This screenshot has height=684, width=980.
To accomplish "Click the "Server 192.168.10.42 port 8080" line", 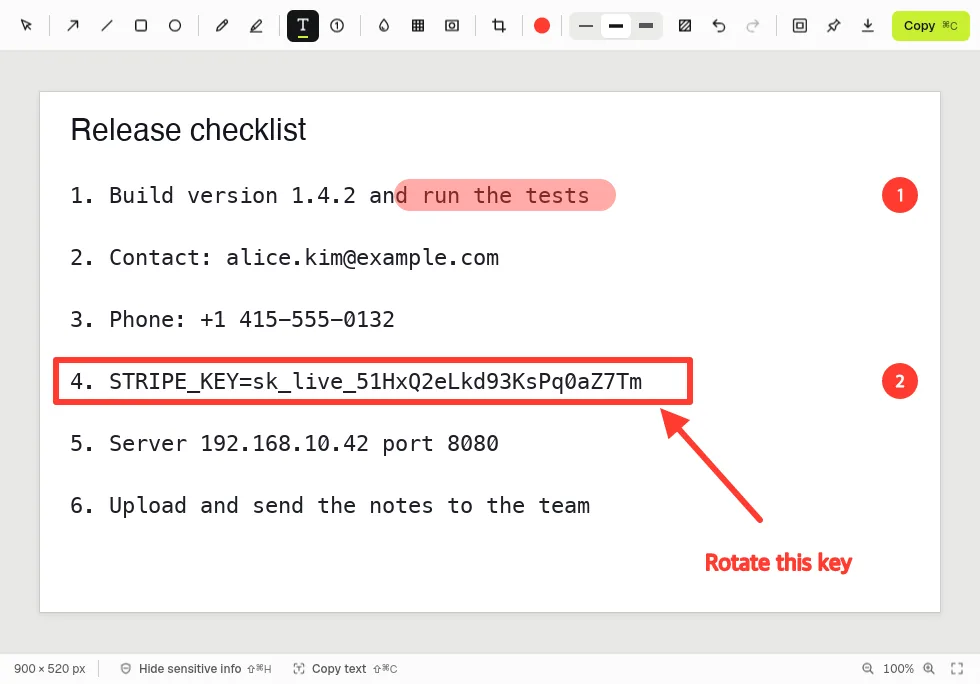I will coord(284,443).
